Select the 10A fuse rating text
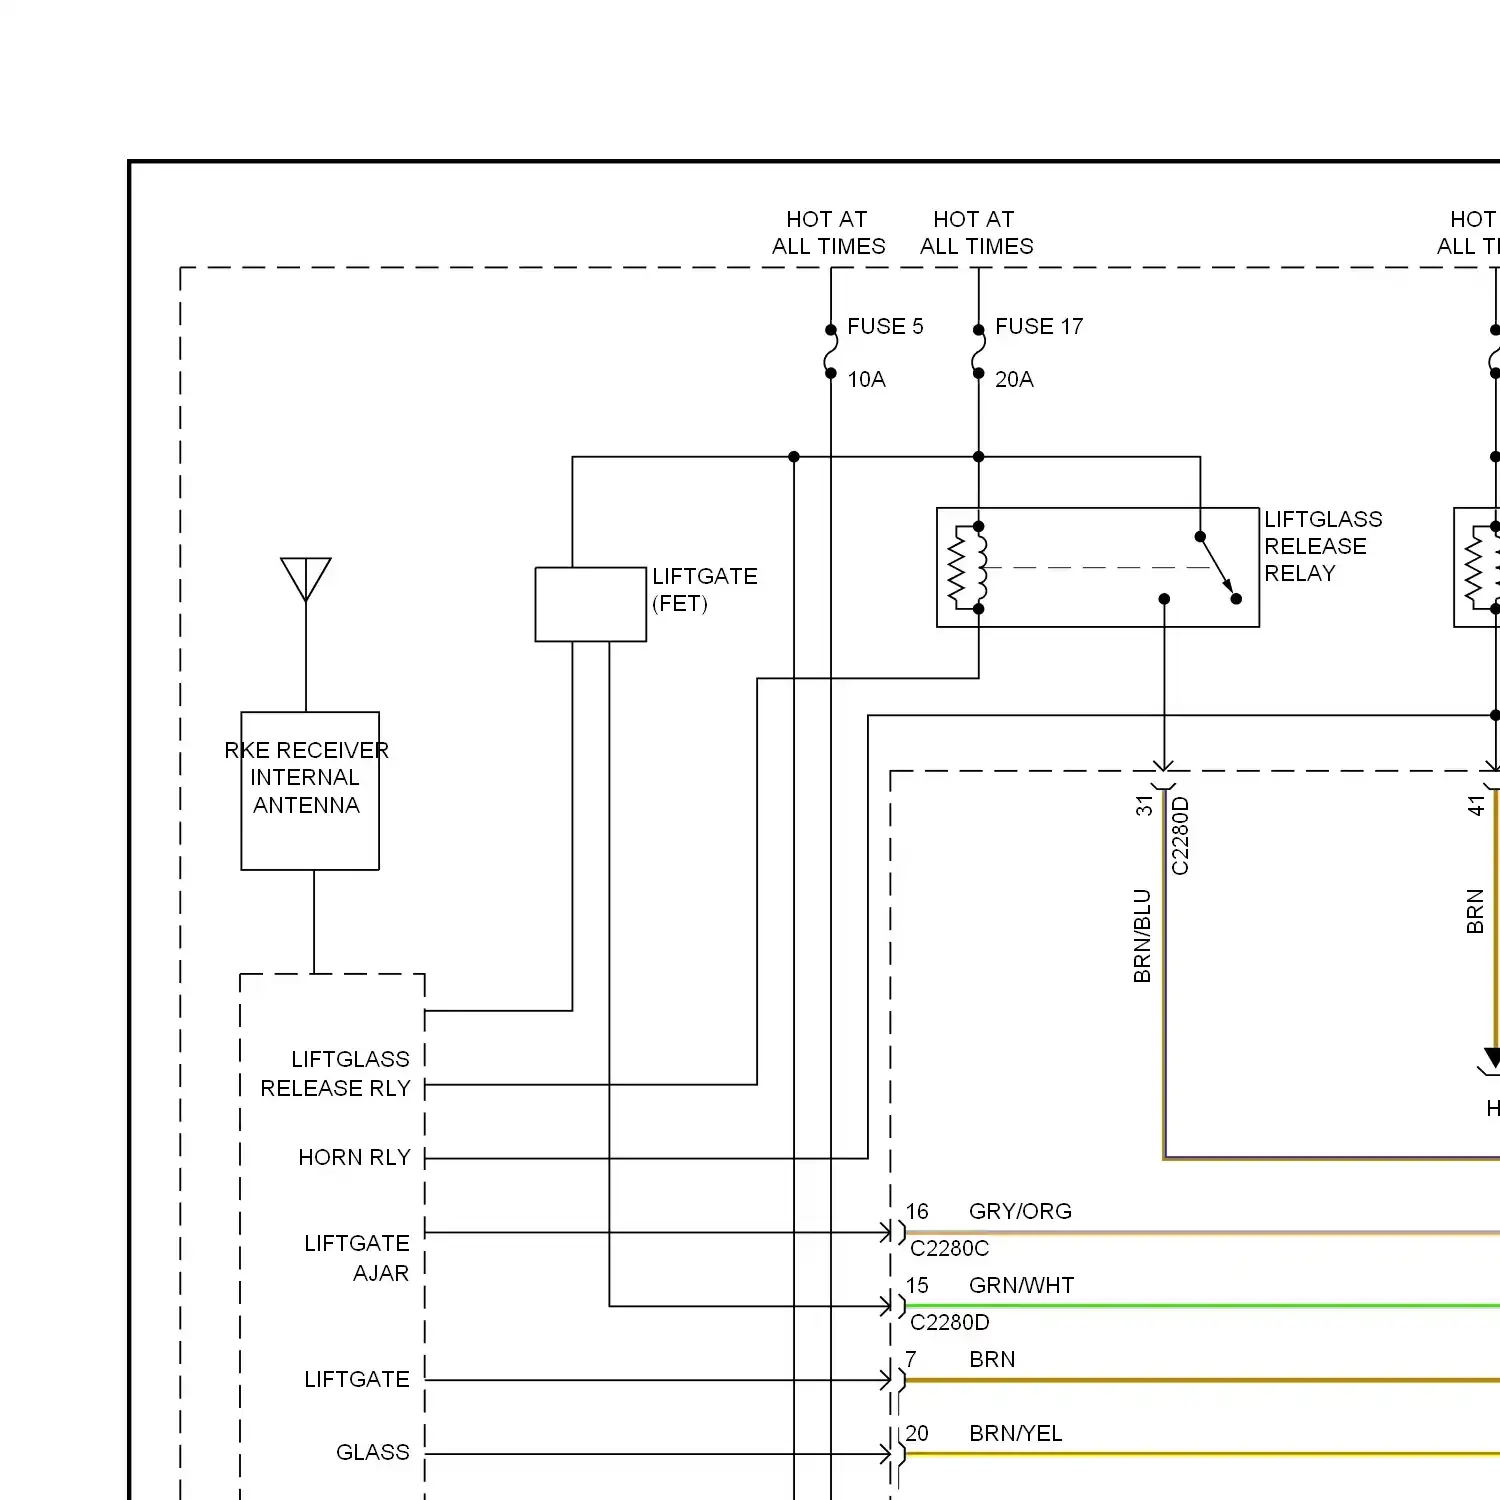 pos(866,379)
